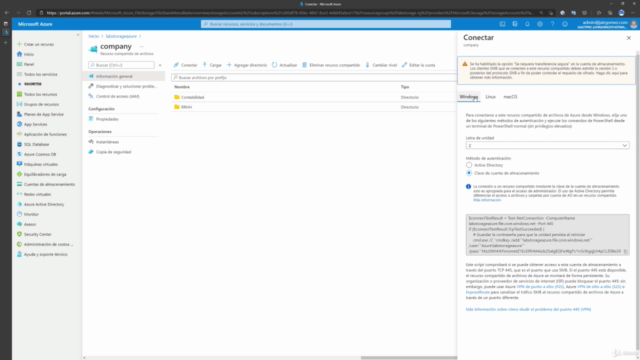Collapse the Azure left sidebar
The width and height of the screenshot is (640, 360).
pos(78,35)
